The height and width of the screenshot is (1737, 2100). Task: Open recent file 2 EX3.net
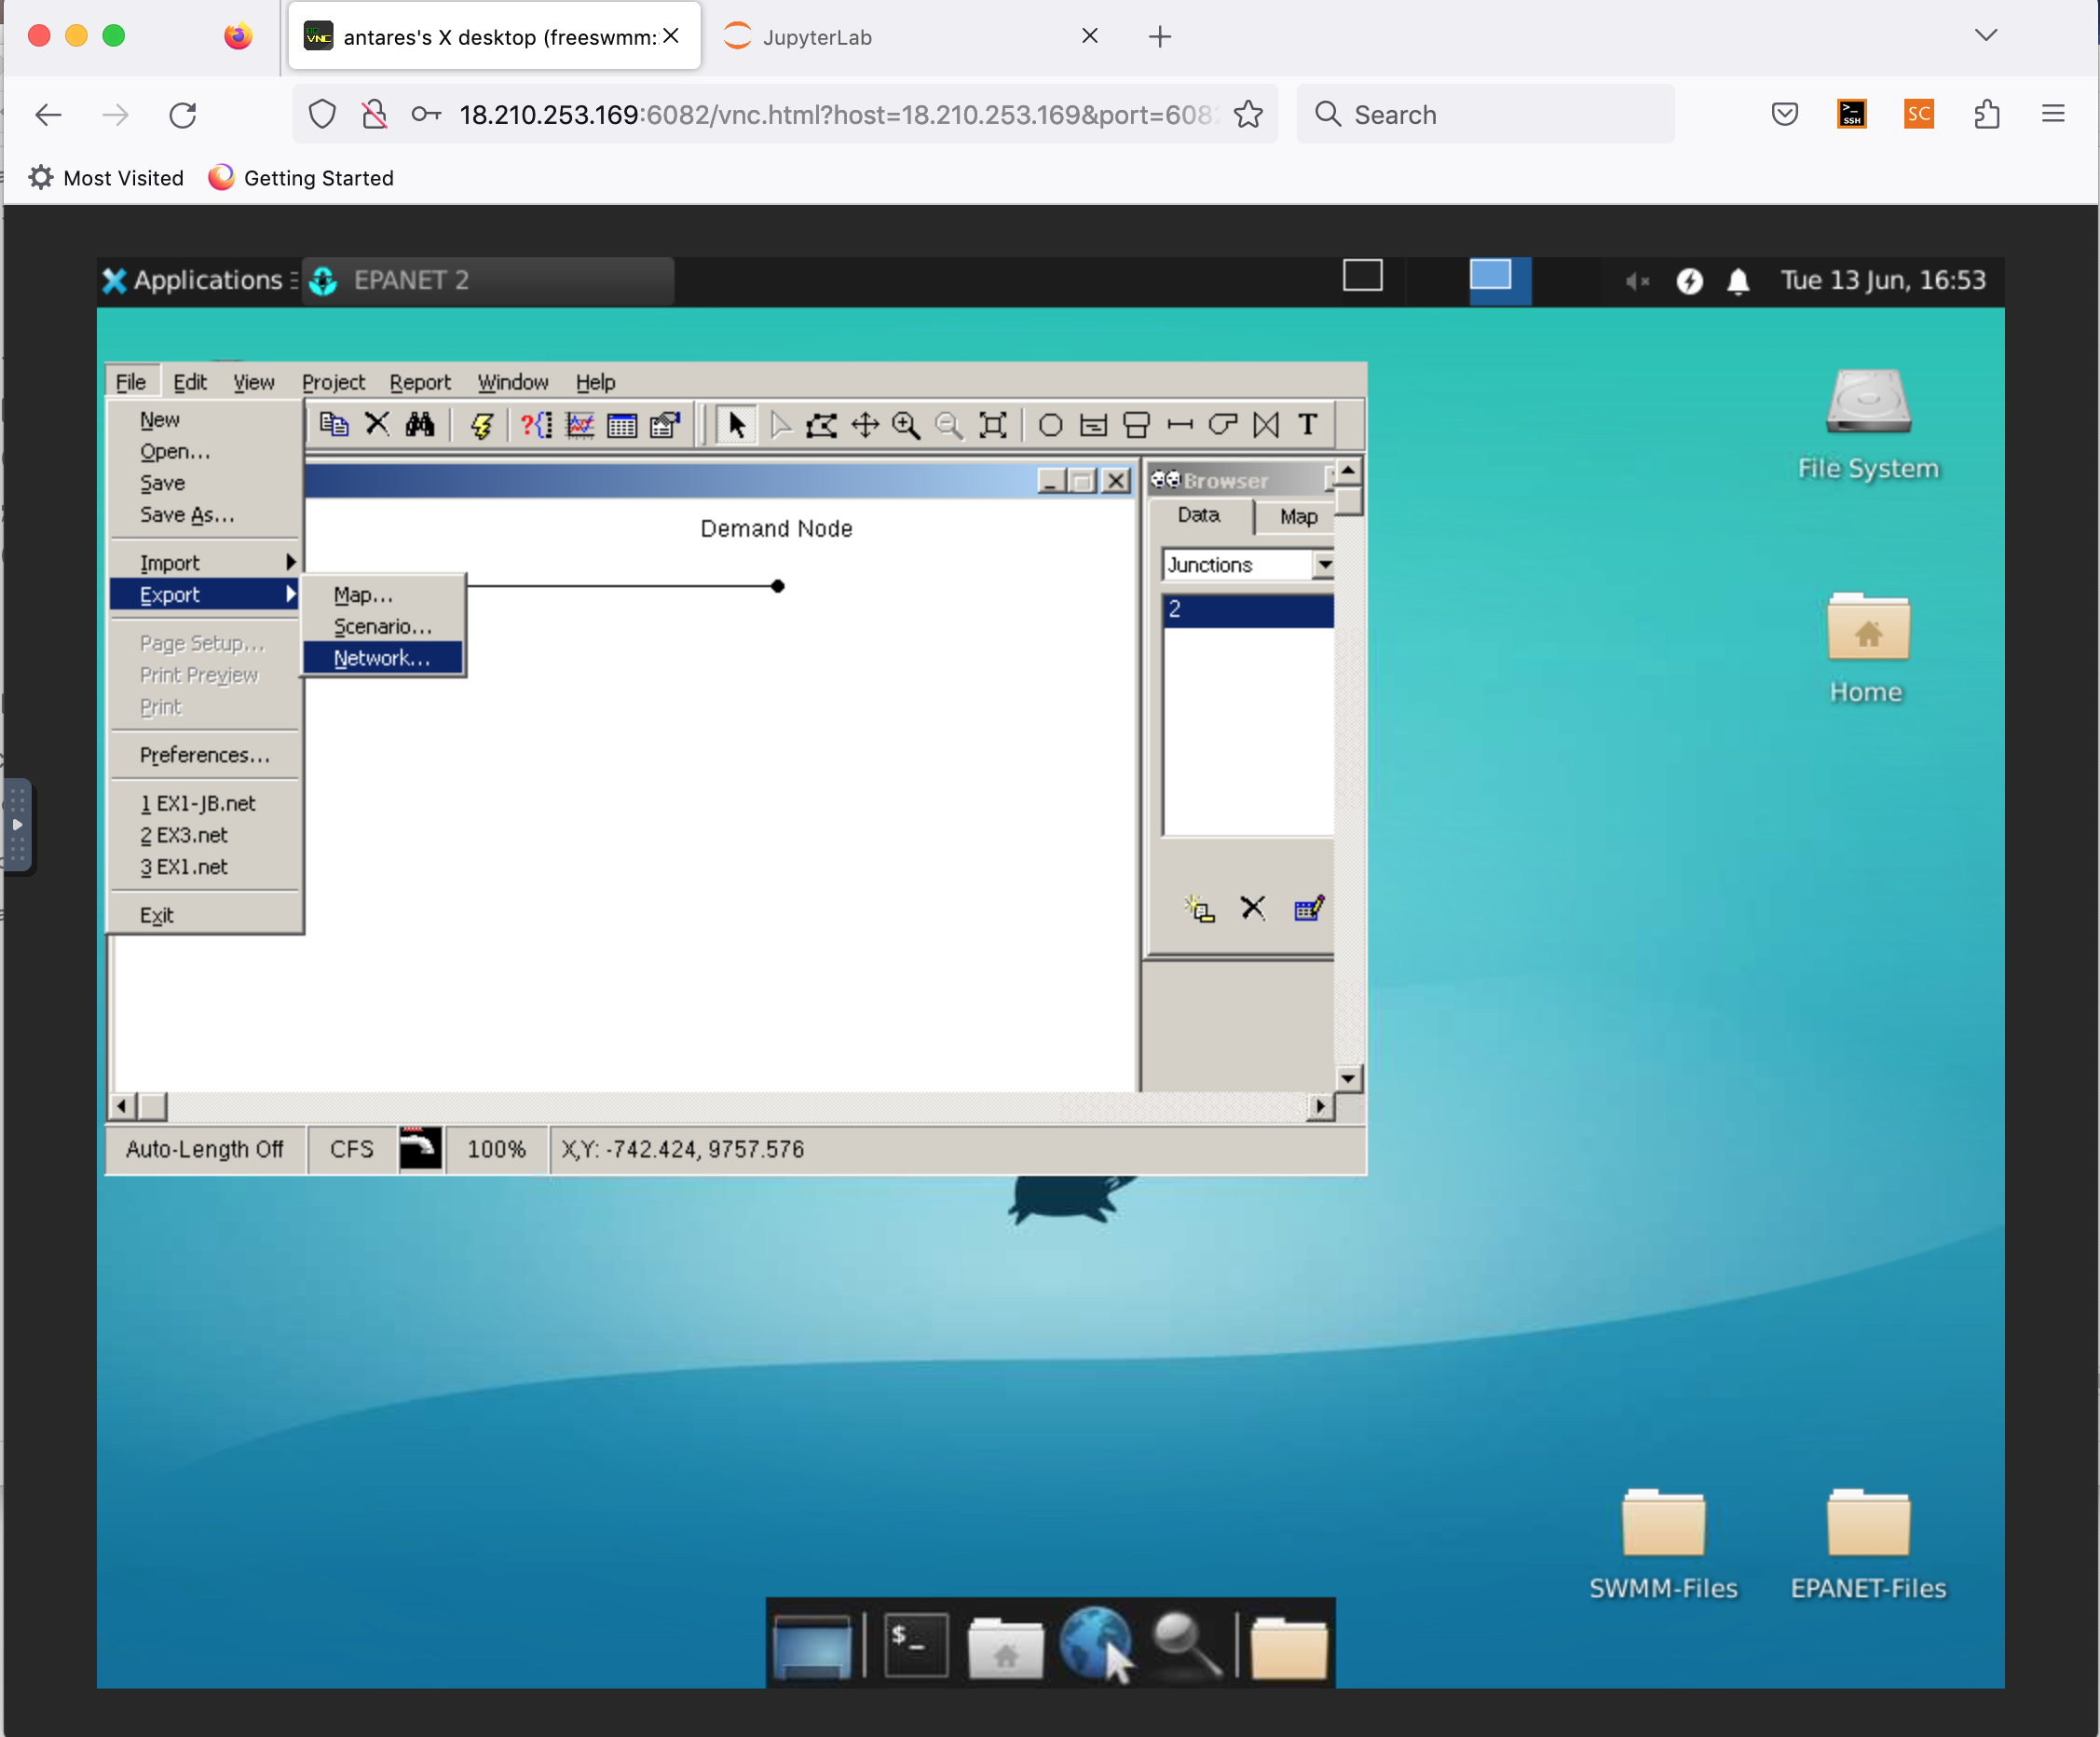coord(205,835)
